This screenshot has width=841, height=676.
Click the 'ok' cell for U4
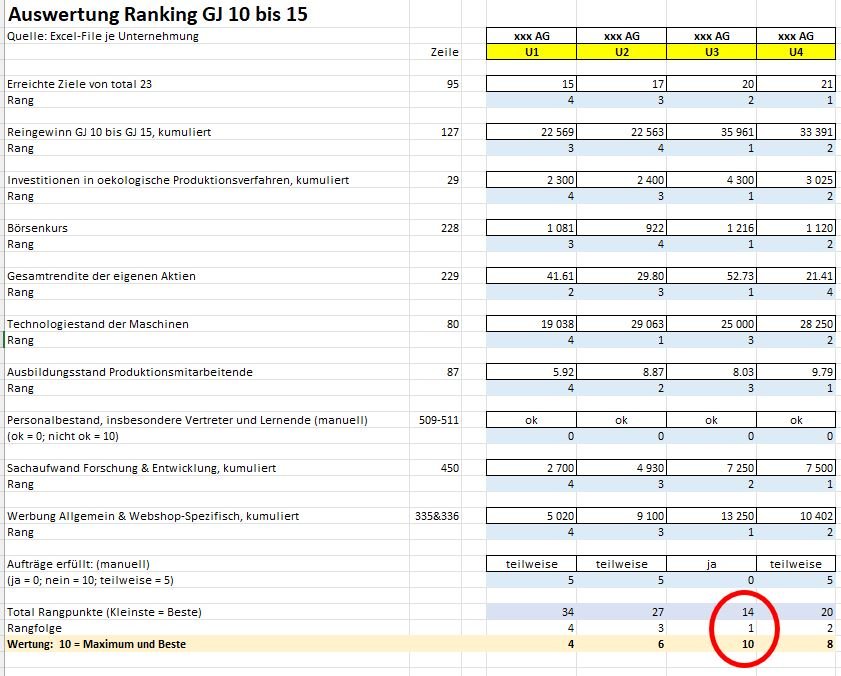(796, 420)
